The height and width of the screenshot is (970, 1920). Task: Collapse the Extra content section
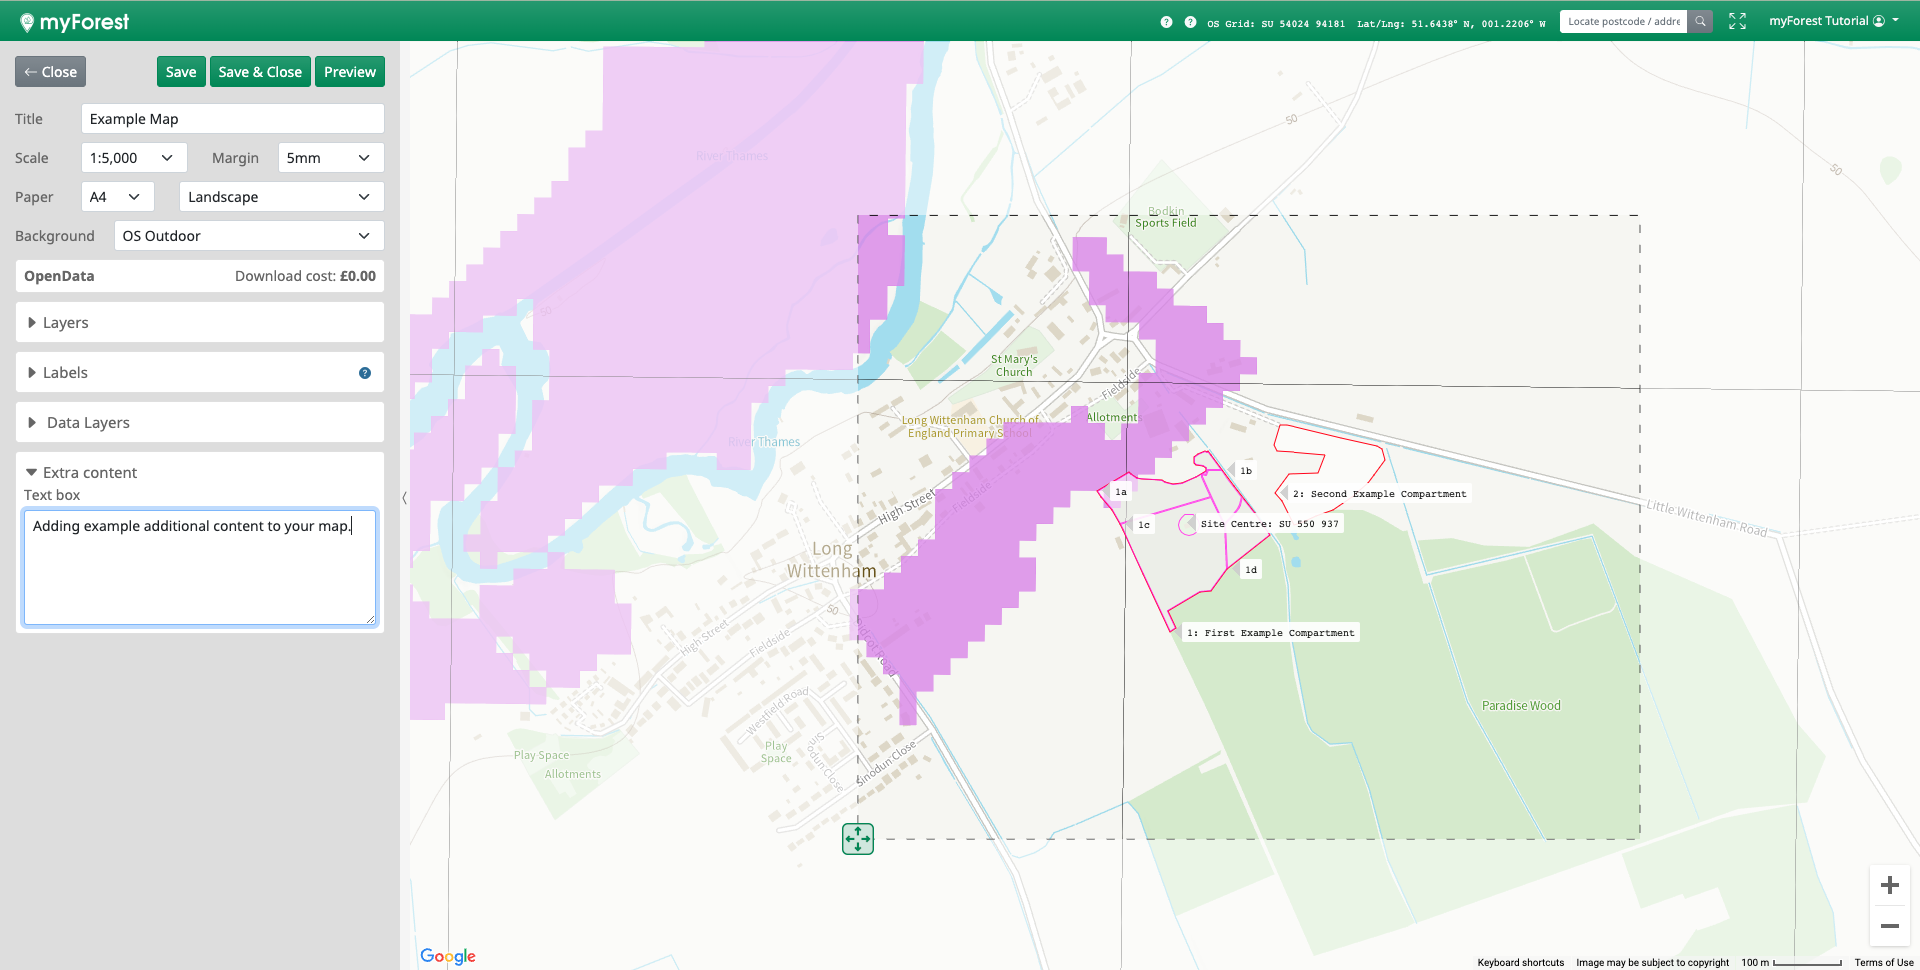click(89, 473)
